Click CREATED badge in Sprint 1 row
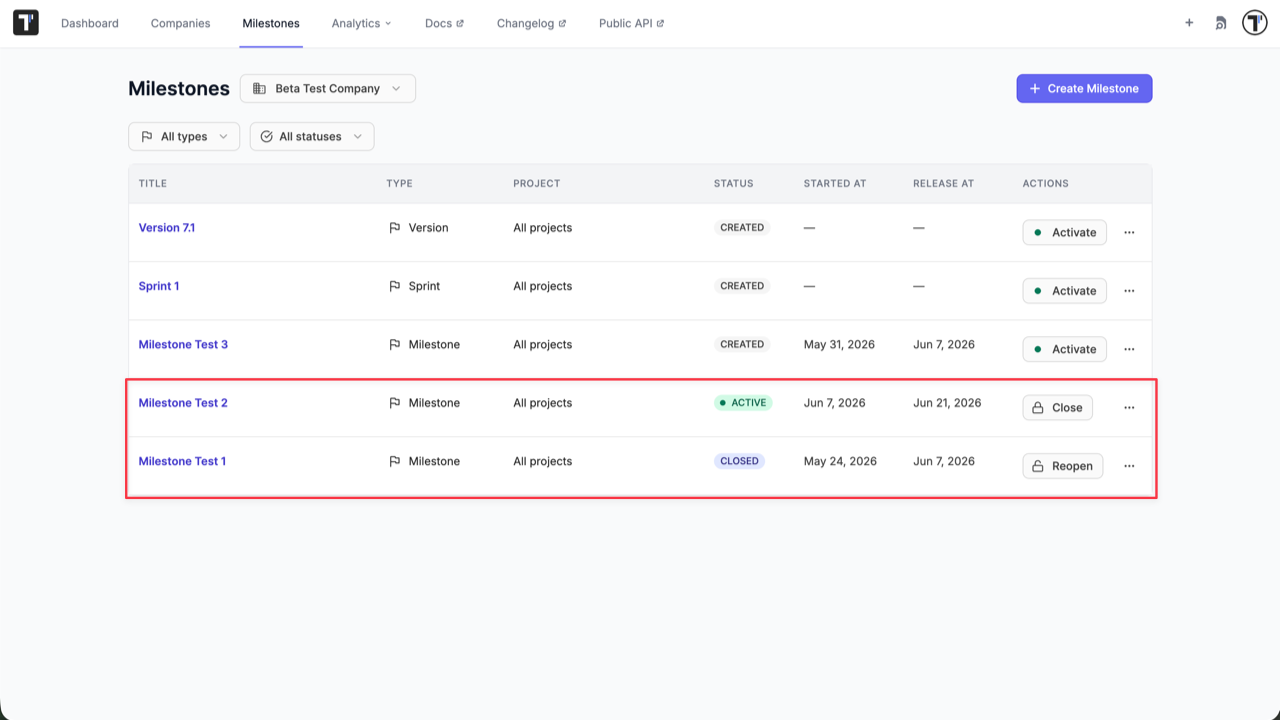 click(742, 286)
